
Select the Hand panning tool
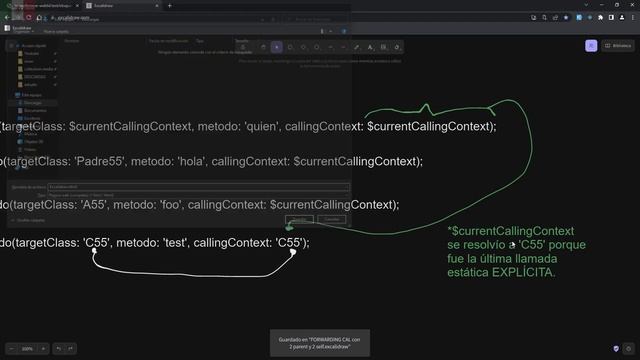pyautogui.click(x=263, y=47)
